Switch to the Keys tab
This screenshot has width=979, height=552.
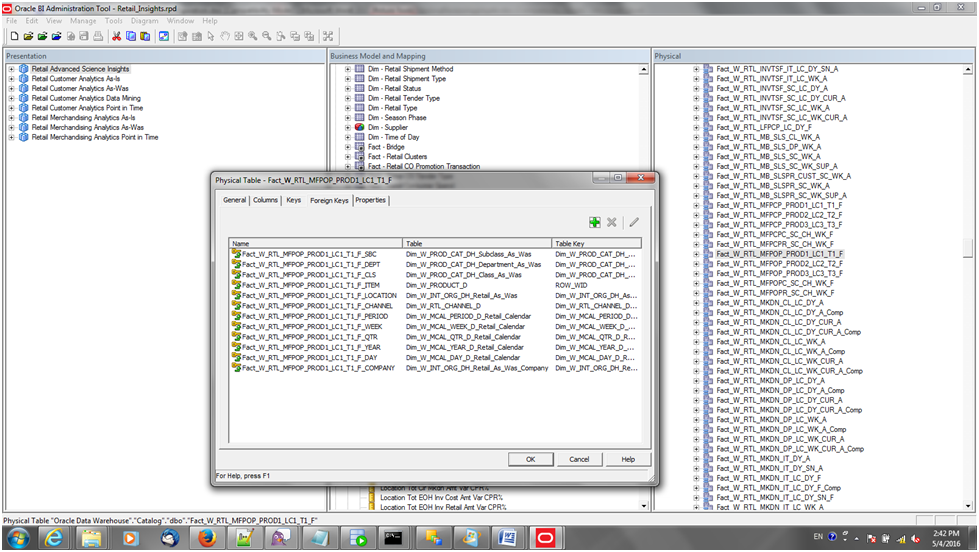tap(293, 200)
